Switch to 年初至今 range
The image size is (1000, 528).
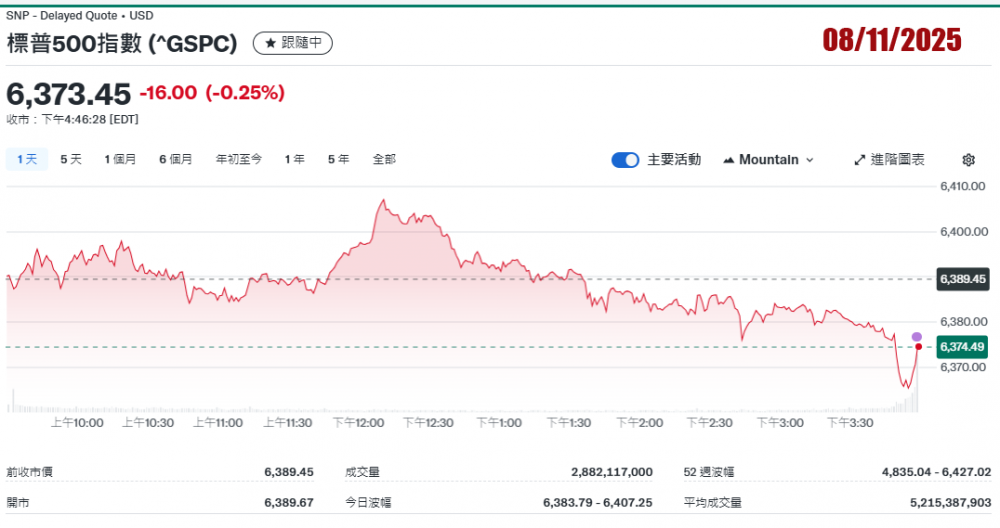click(x=239, y=159)
